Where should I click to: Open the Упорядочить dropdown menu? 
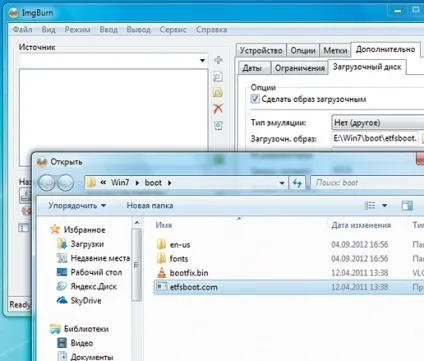pyautogui.click(x=77, y=206)
